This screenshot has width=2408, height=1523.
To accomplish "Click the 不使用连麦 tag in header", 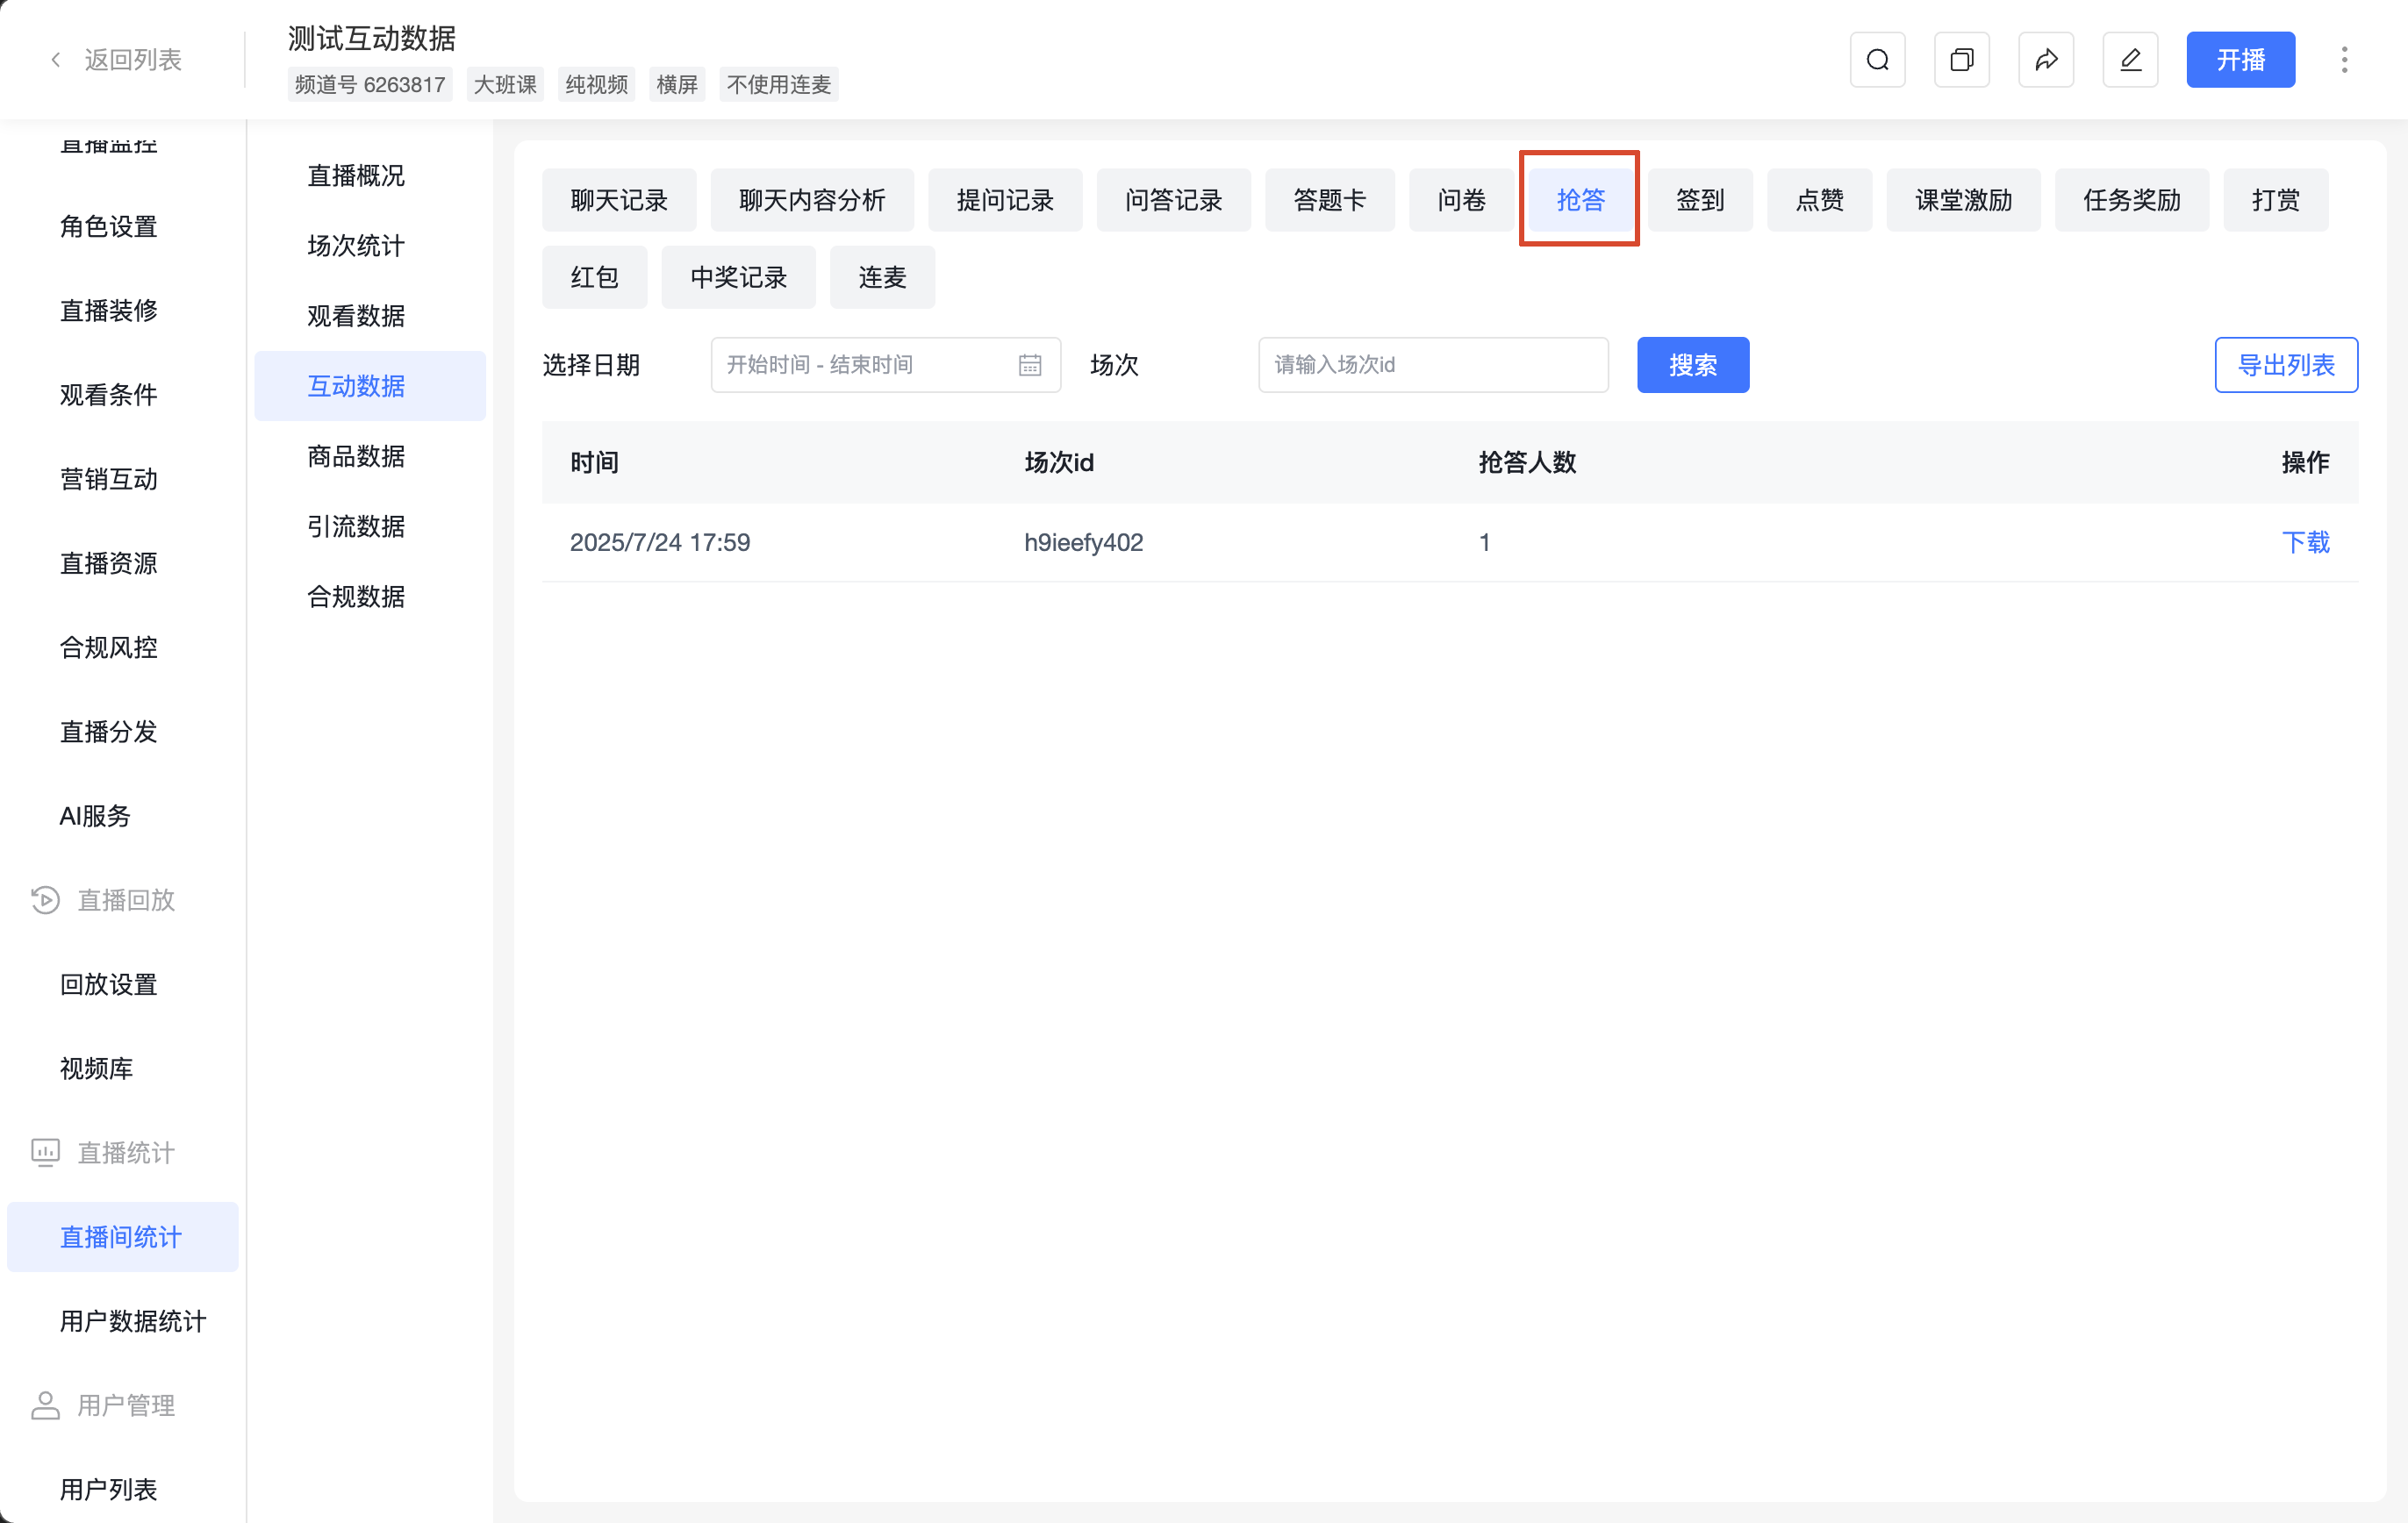I will 779,85.
